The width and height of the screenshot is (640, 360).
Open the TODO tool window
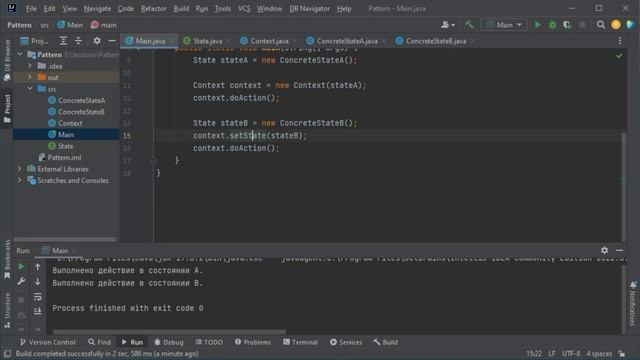pyautogui.click(x=209, y=342)
